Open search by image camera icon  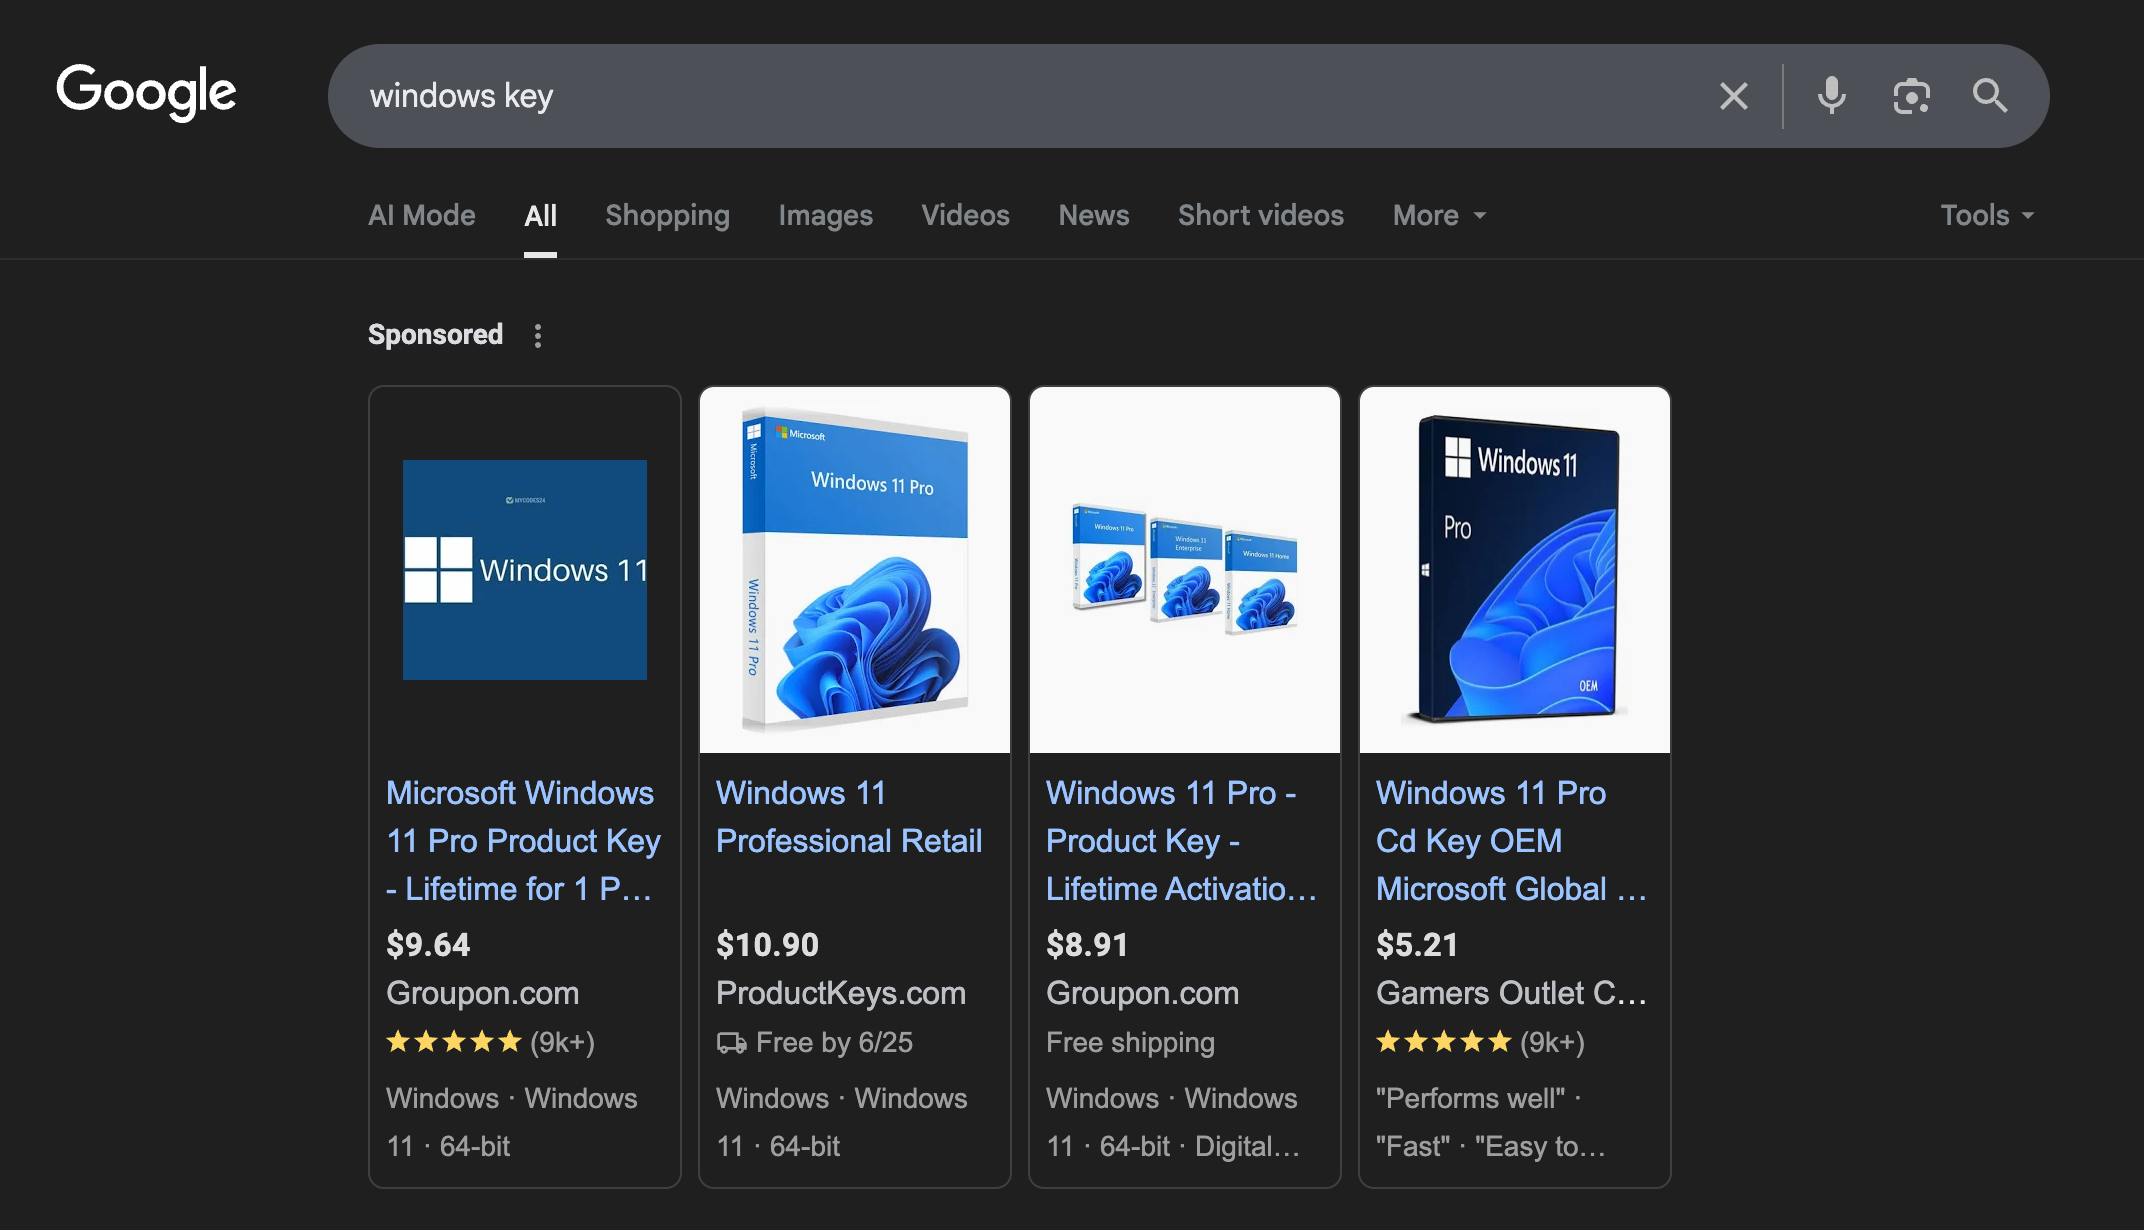pyautogui.click(x=1911, y=96)
